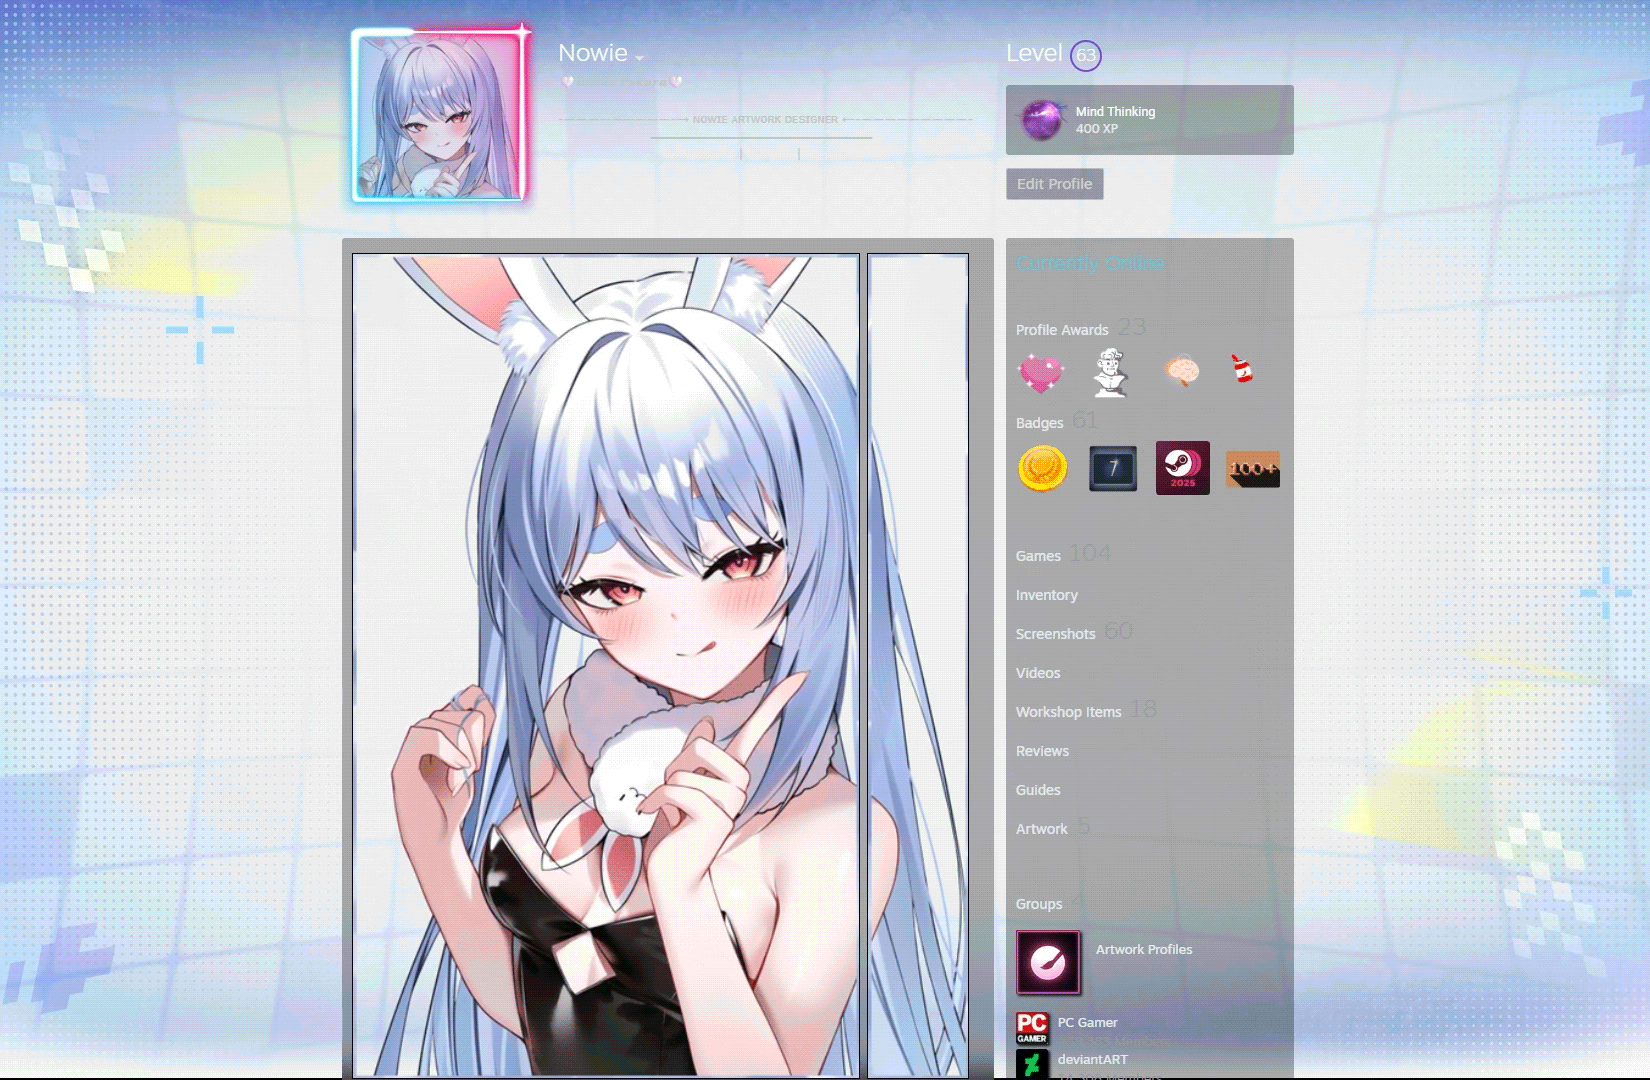Viewport: 1650px width, 1080px height.
Task: Click the Artwork Profiles group logo
Action: click(x=1048, y=963)
